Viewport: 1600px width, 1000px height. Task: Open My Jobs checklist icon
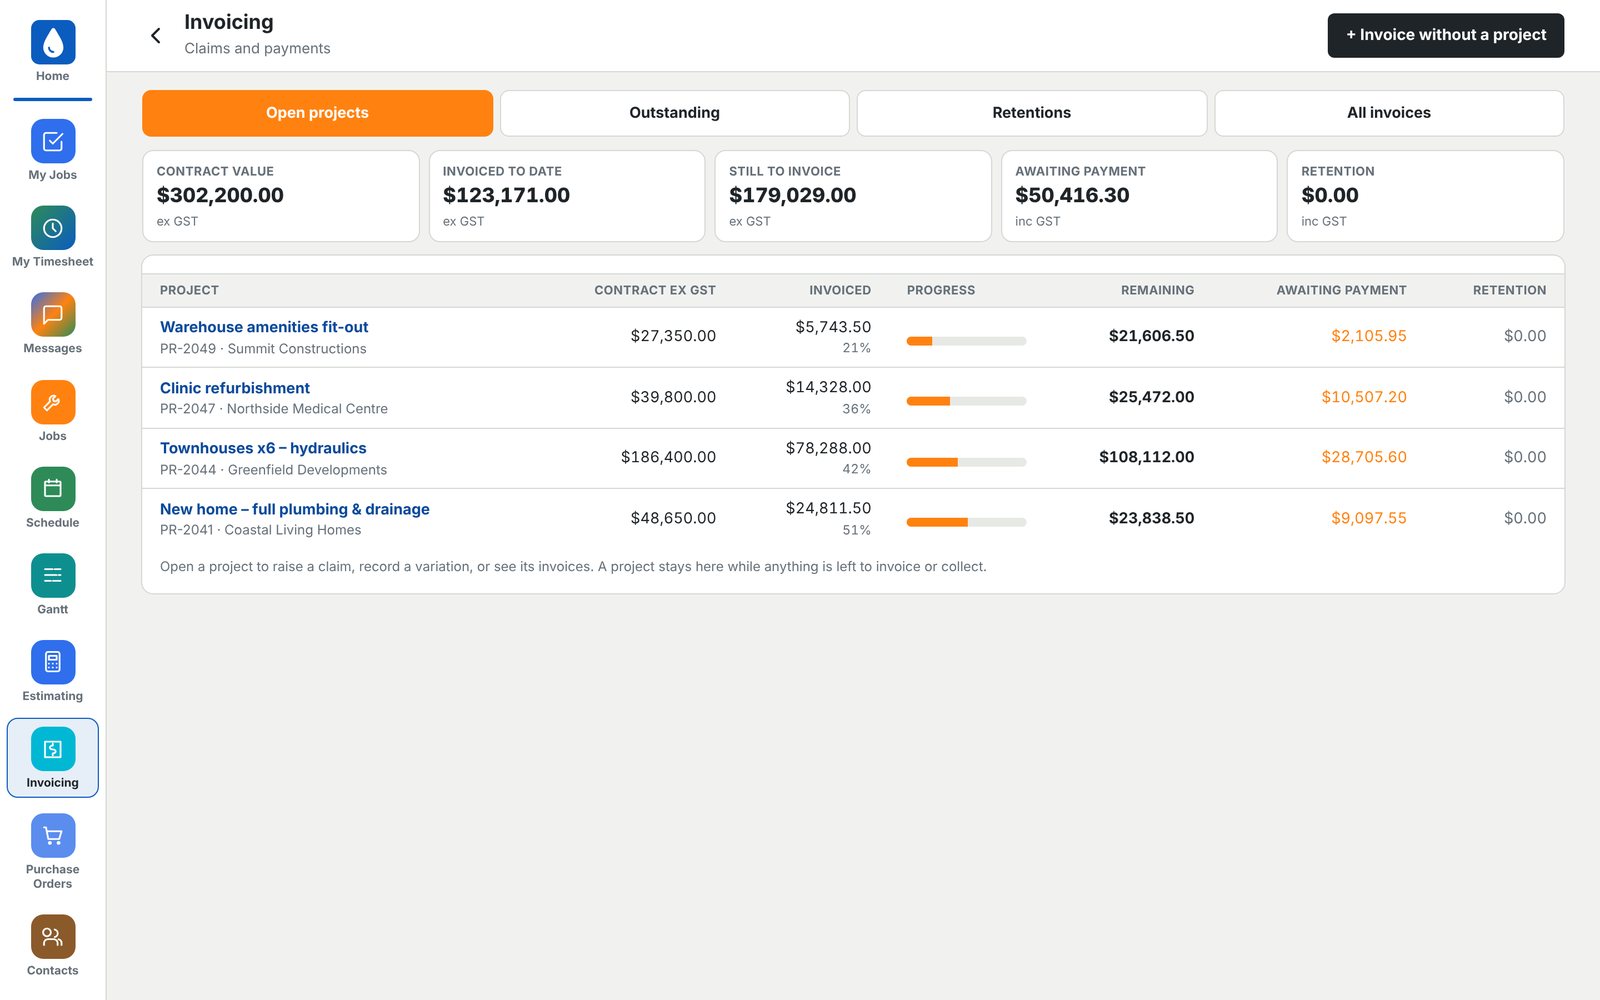53,141
